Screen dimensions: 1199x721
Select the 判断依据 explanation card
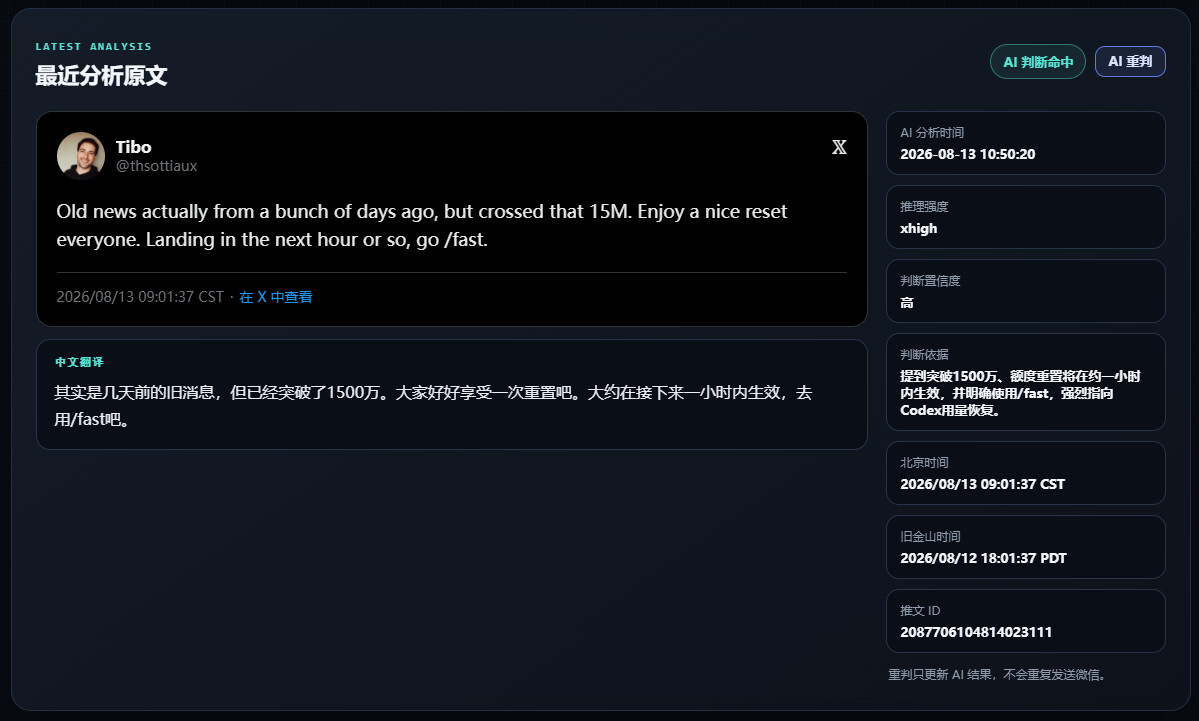[x=1025, y=382]
